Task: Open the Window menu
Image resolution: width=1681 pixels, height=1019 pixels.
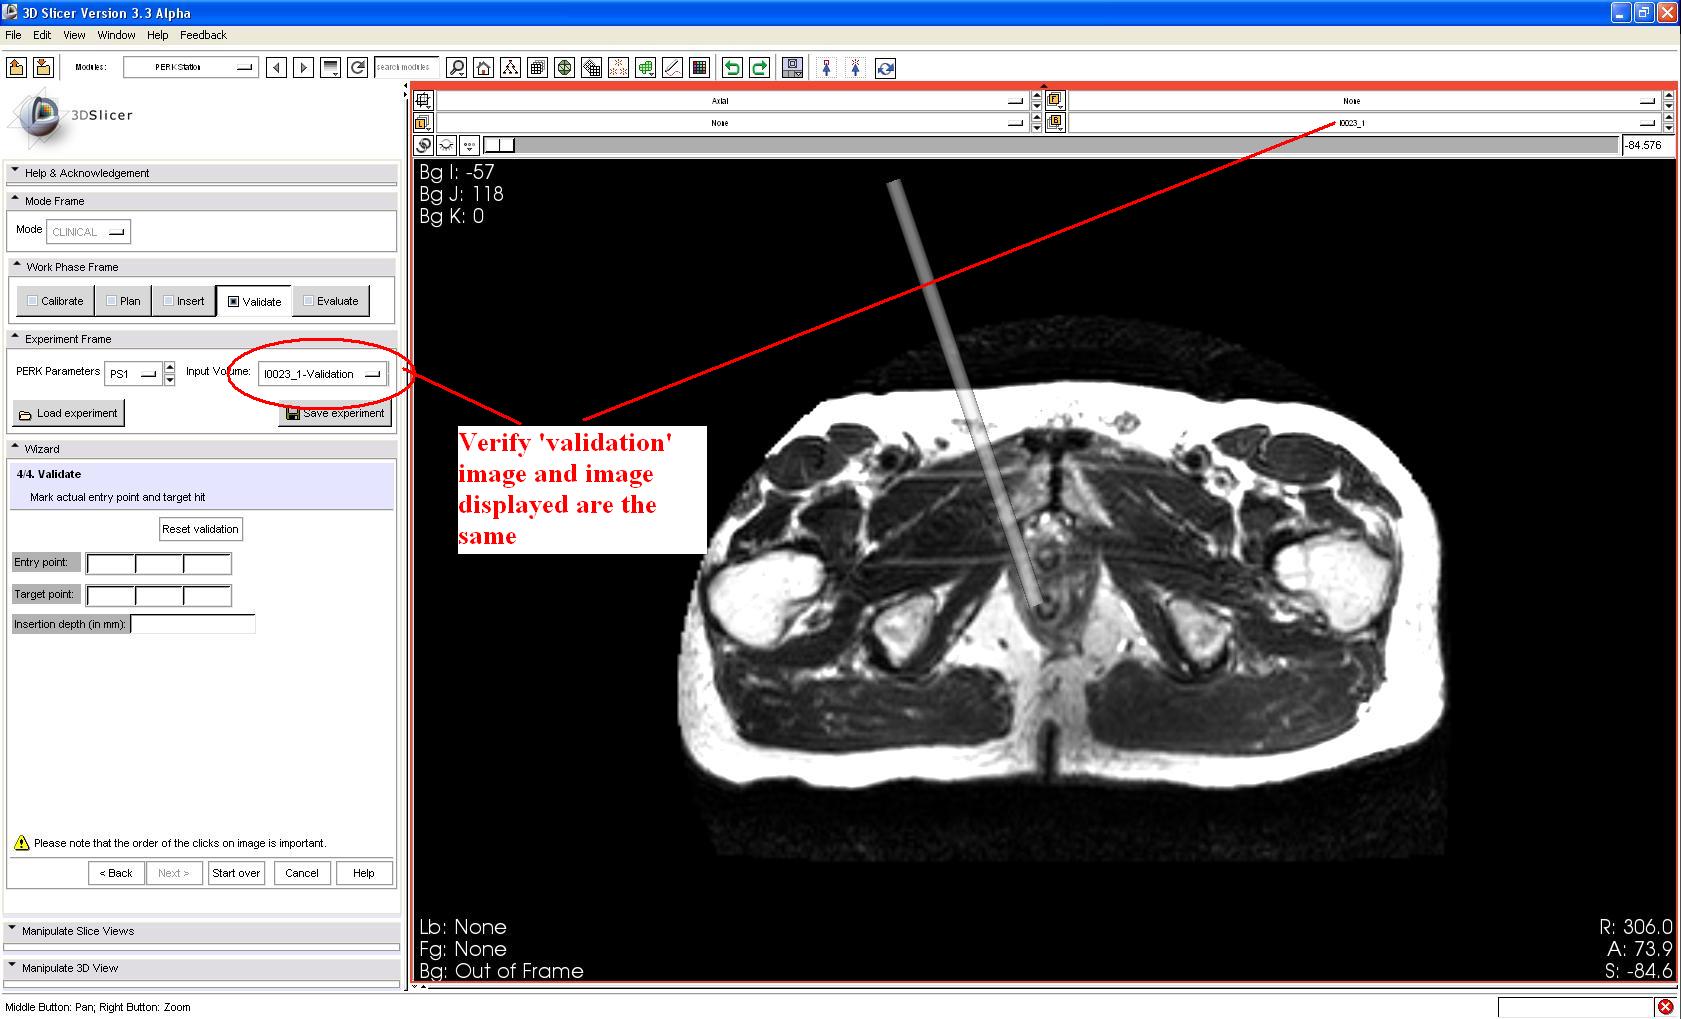Action: pyautogui.click(x=116, y=35)
